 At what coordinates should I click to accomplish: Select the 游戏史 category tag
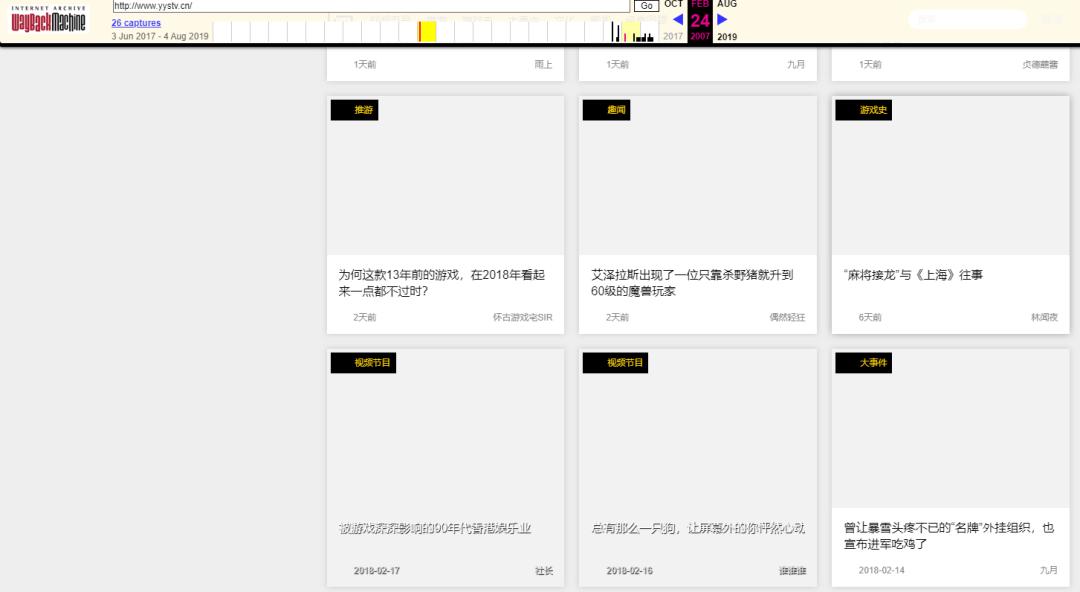point(864,110)
